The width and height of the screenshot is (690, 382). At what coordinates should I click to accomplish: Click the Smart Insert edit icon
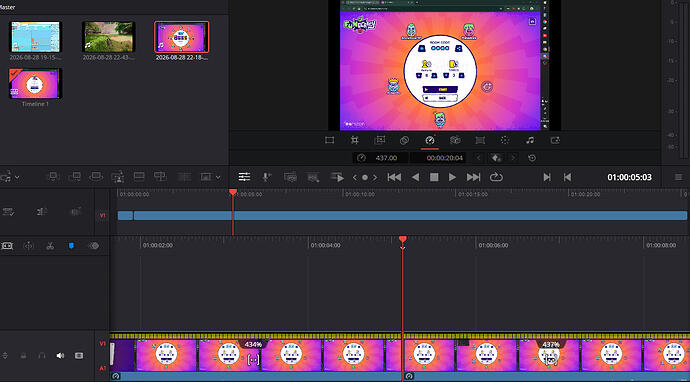pyautogui.click(x=52, y=177)
